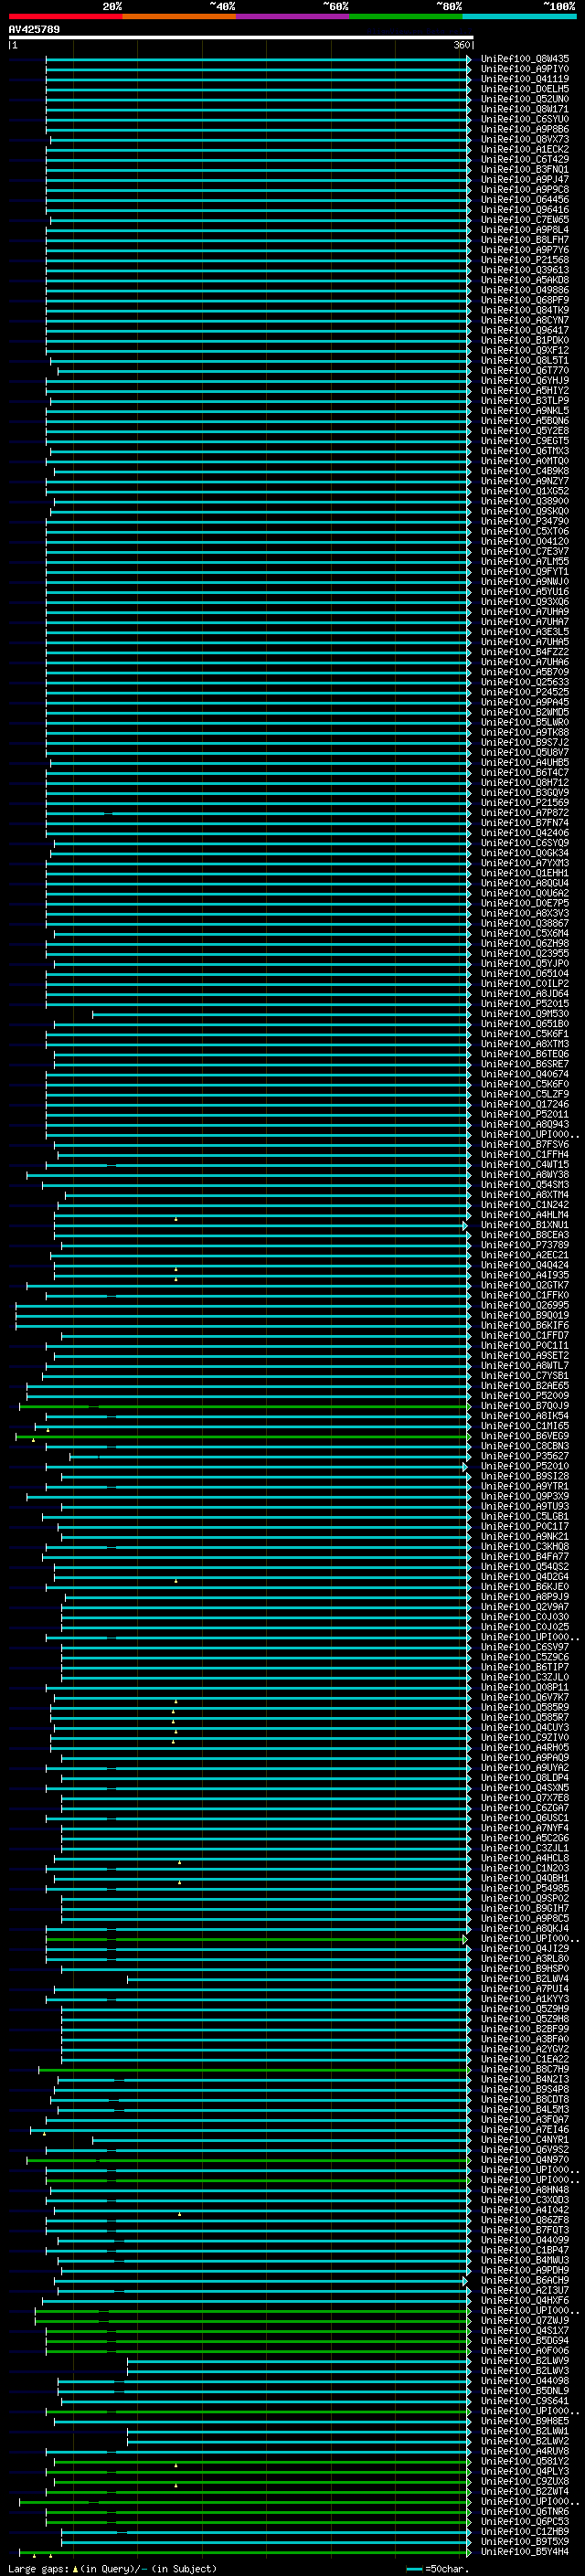Select label UniRef100_B7FSV6
The height and width of the screenshot is (2576, 585).
click(524, 1144)
